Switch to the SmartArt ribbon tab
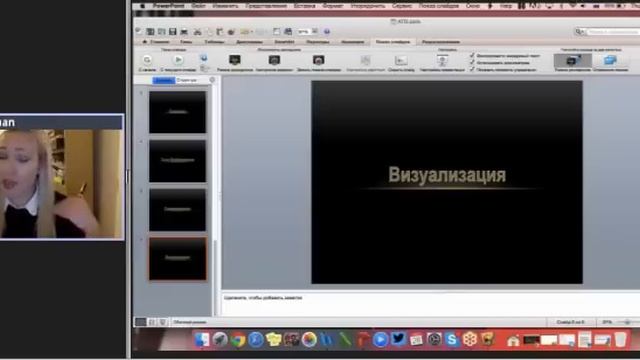Image resolution: width=640 pixels, height=360 pixels. (x=284, y=42)
